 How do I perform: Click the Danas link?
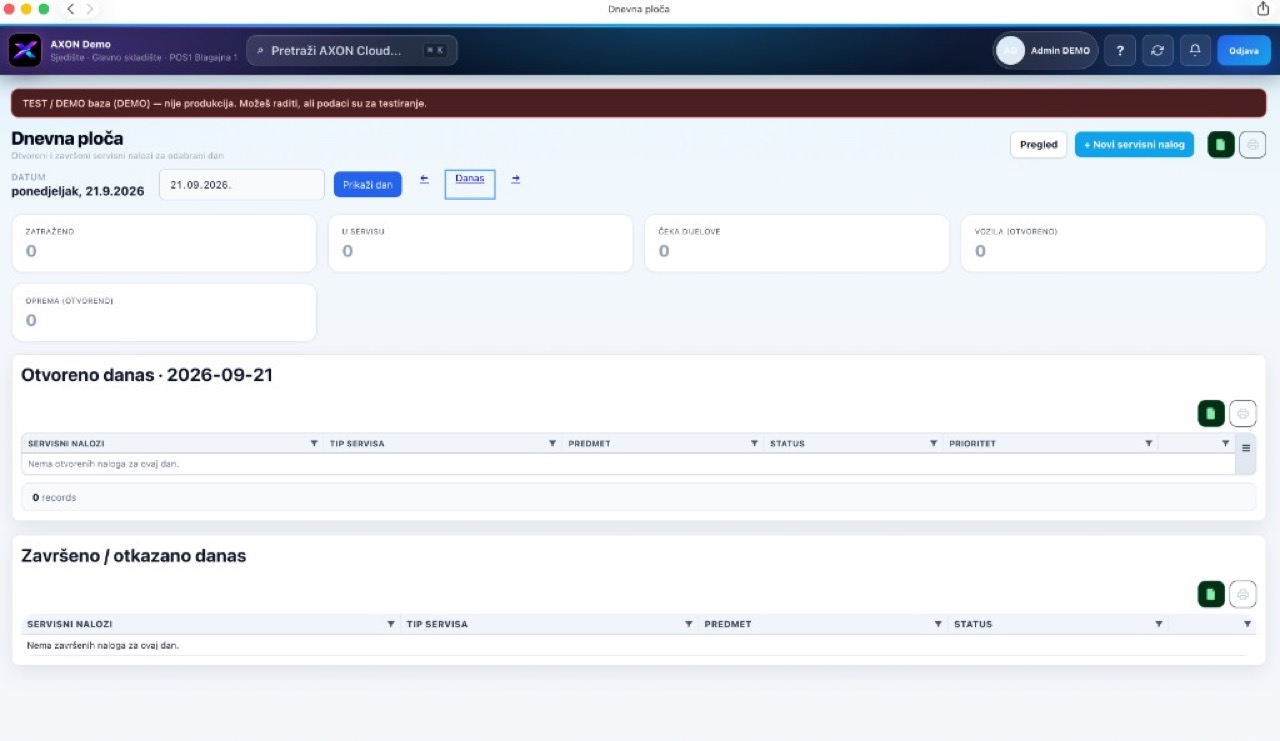coord(470,179)
